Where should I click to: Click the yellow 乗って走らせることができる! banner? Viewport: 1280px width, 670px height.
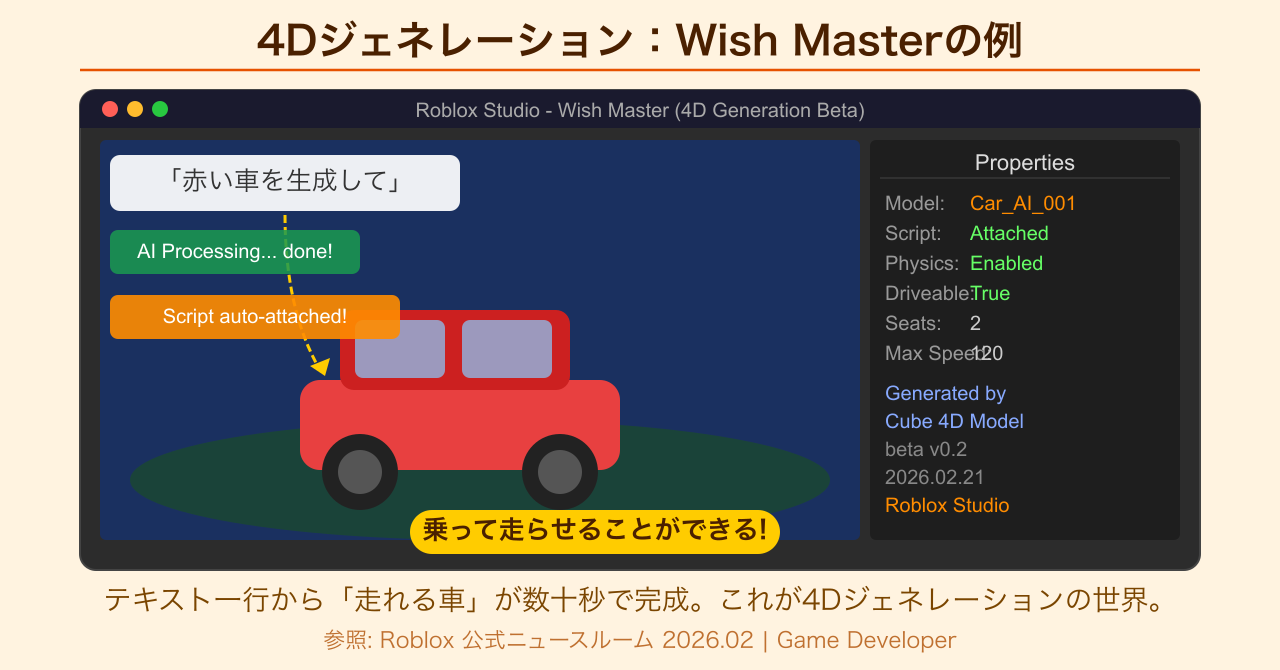click(x=595, y=530)
